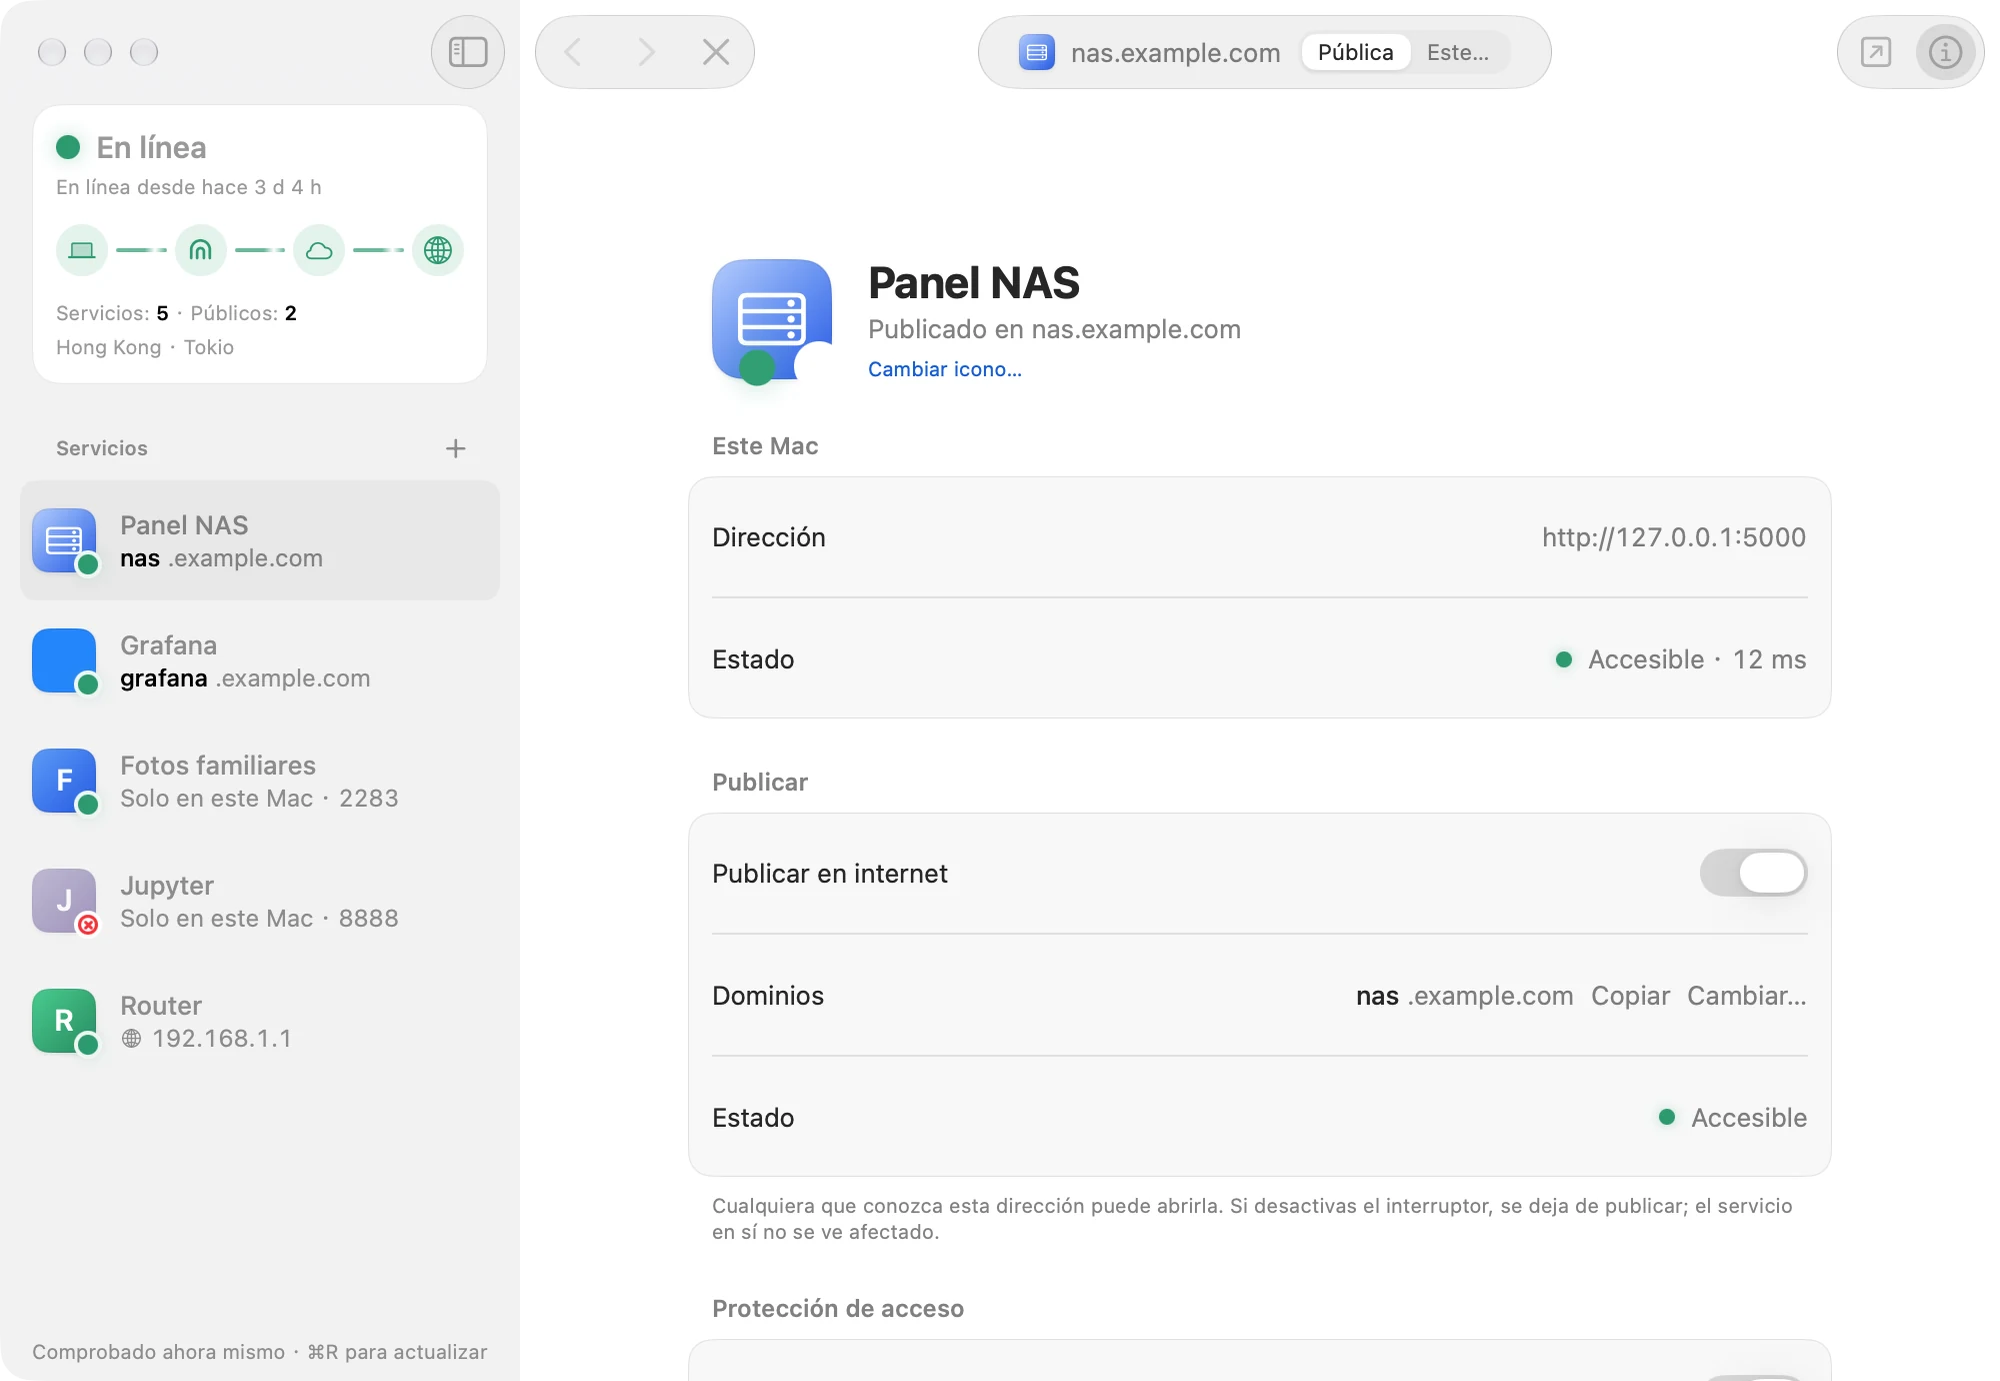
Task: Click nas.example.com domain in Dominios row
Action: [1465, 995]
